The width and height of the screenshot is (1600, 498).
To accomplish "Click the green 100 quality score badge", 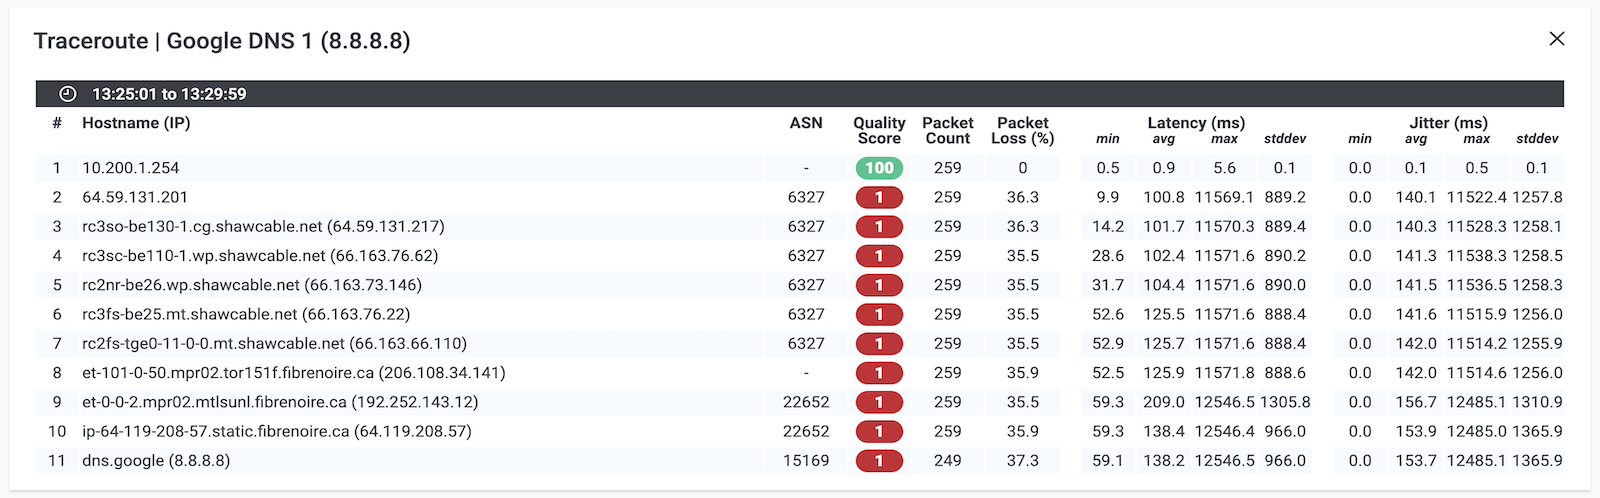I will pos(879,168).
